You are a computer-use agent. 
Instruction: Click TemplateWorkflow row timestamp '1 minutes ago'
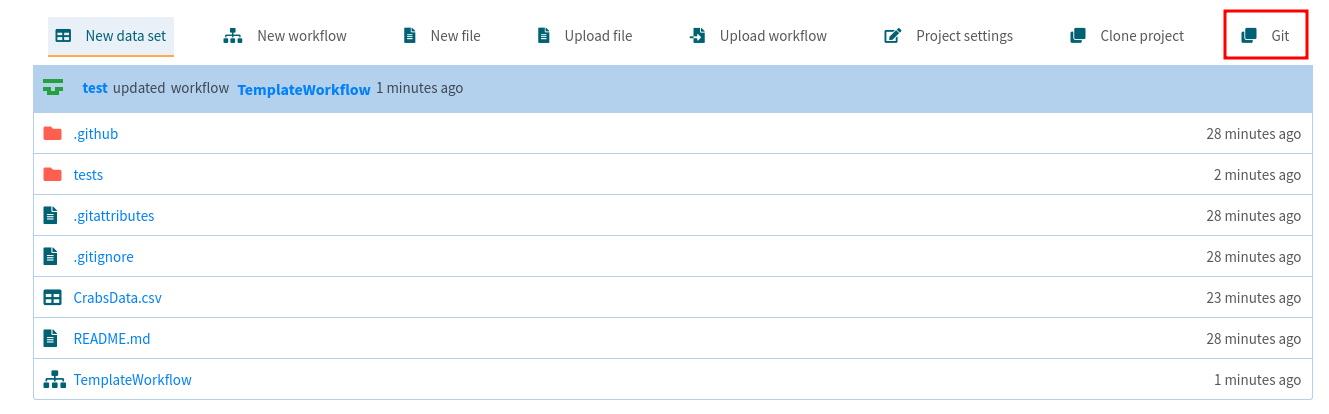1258,380
